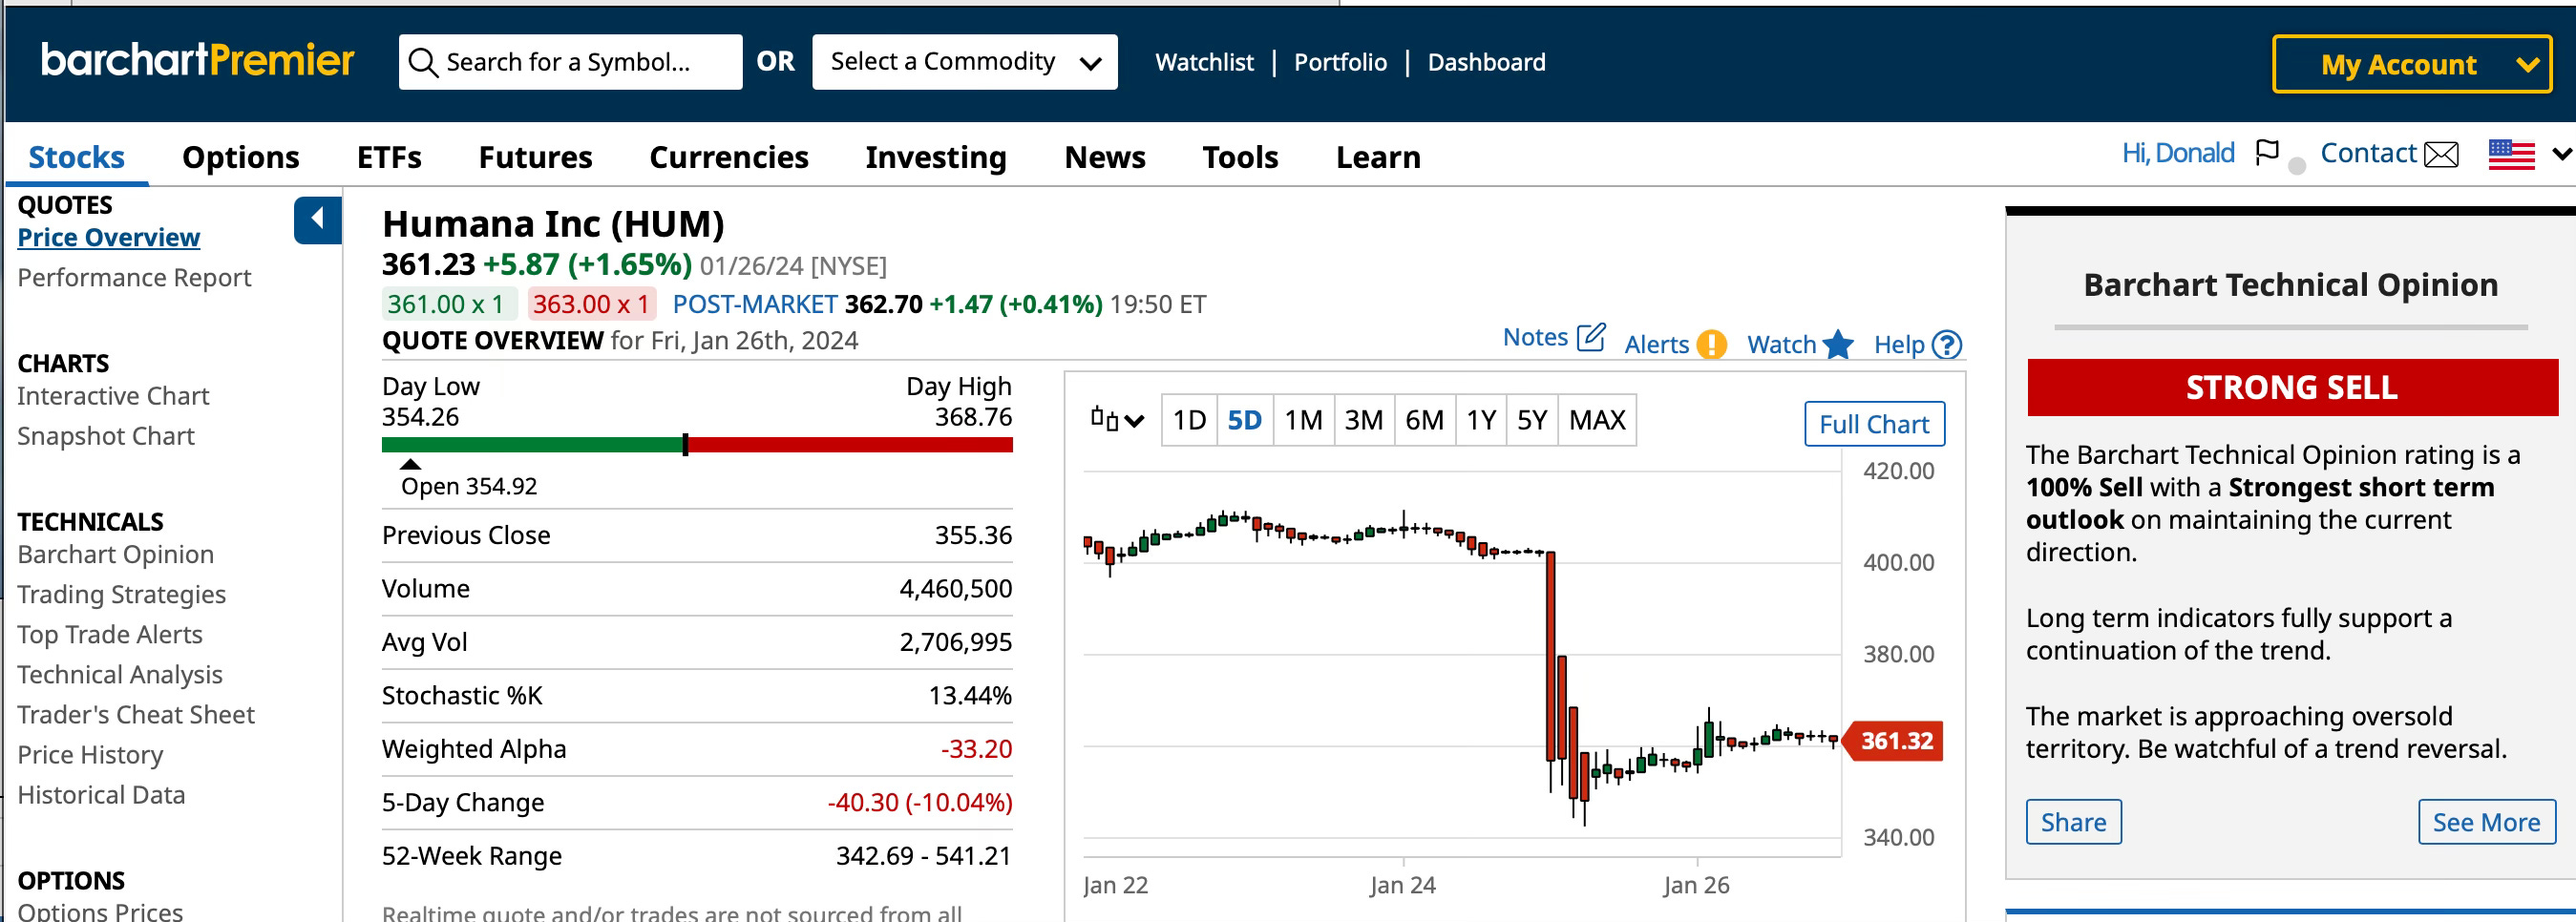Open the ETFs menu
Image resolution: width=2576 pixels, height=922 pixels.
(x=389, y=157)
